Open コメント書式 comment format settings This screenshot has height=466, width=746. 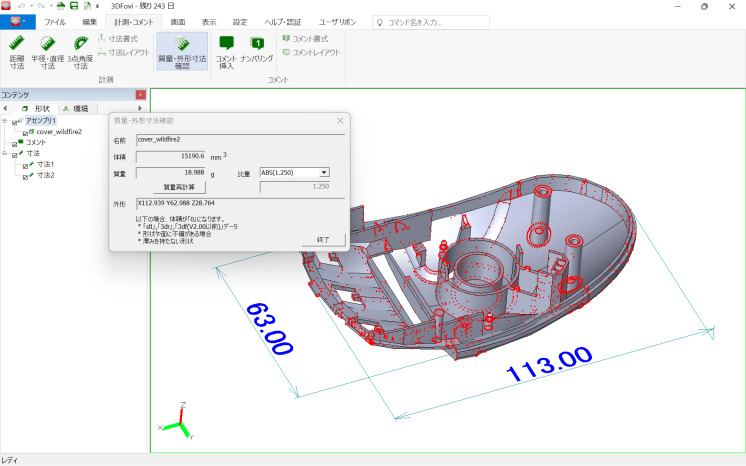[305, 39]
